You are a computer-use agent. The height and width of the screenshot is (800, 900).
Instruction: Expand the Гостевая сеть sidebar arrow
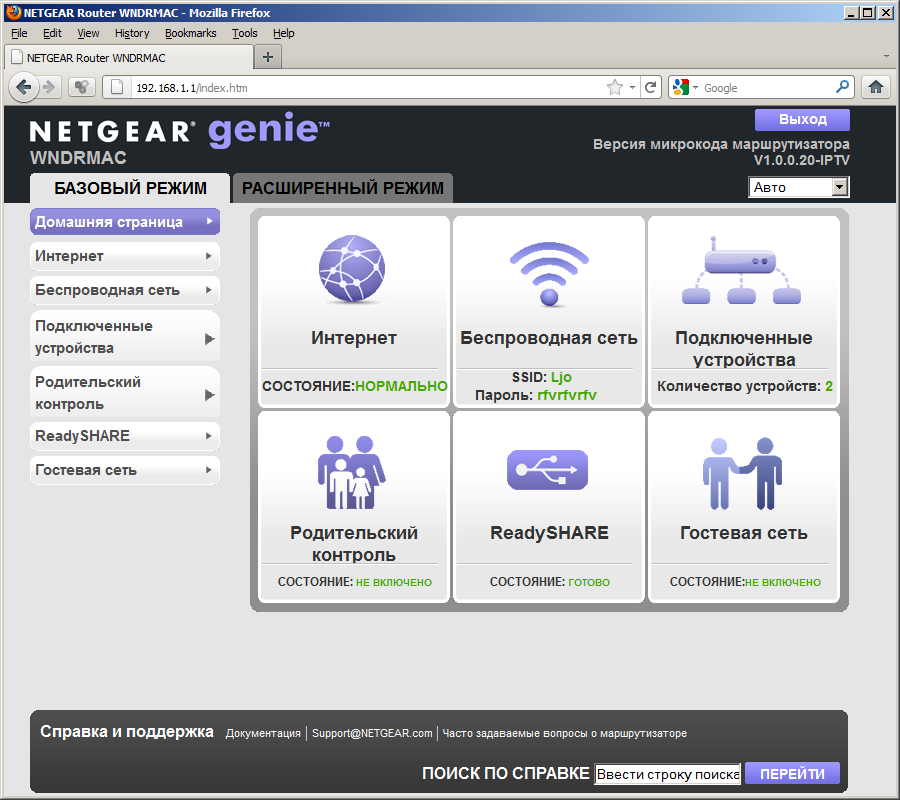click(209, 470)
